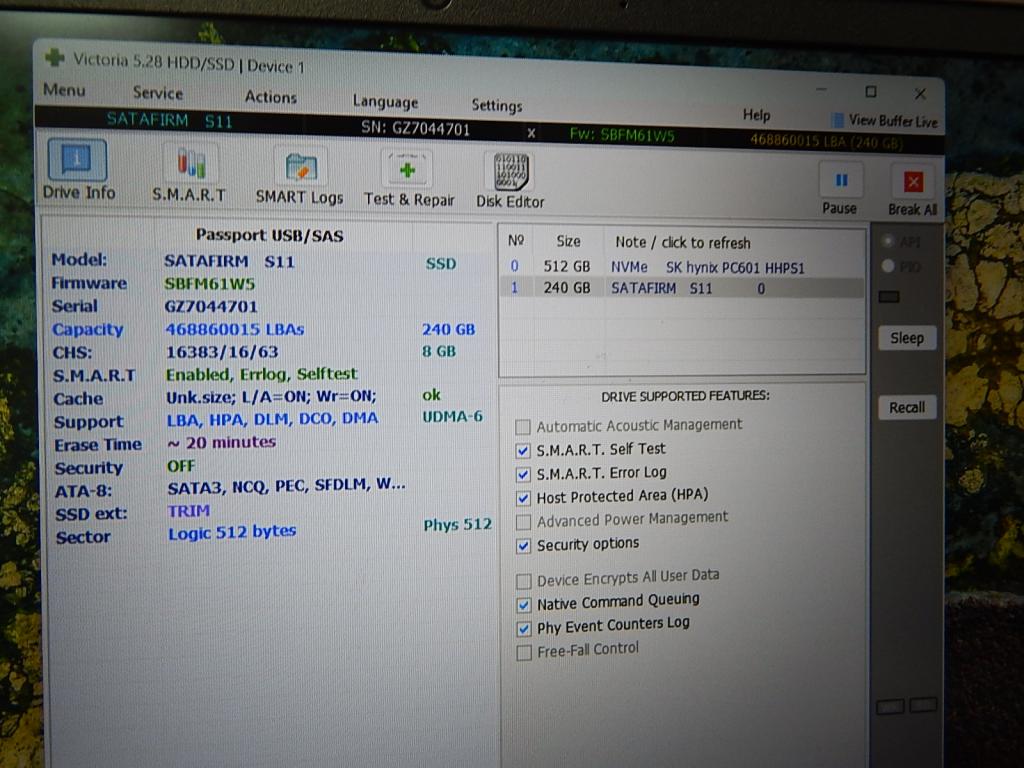Click the Logic 512 bytes sector value
The width and height of the screenshot is (1024, 768).
[232, 533]
